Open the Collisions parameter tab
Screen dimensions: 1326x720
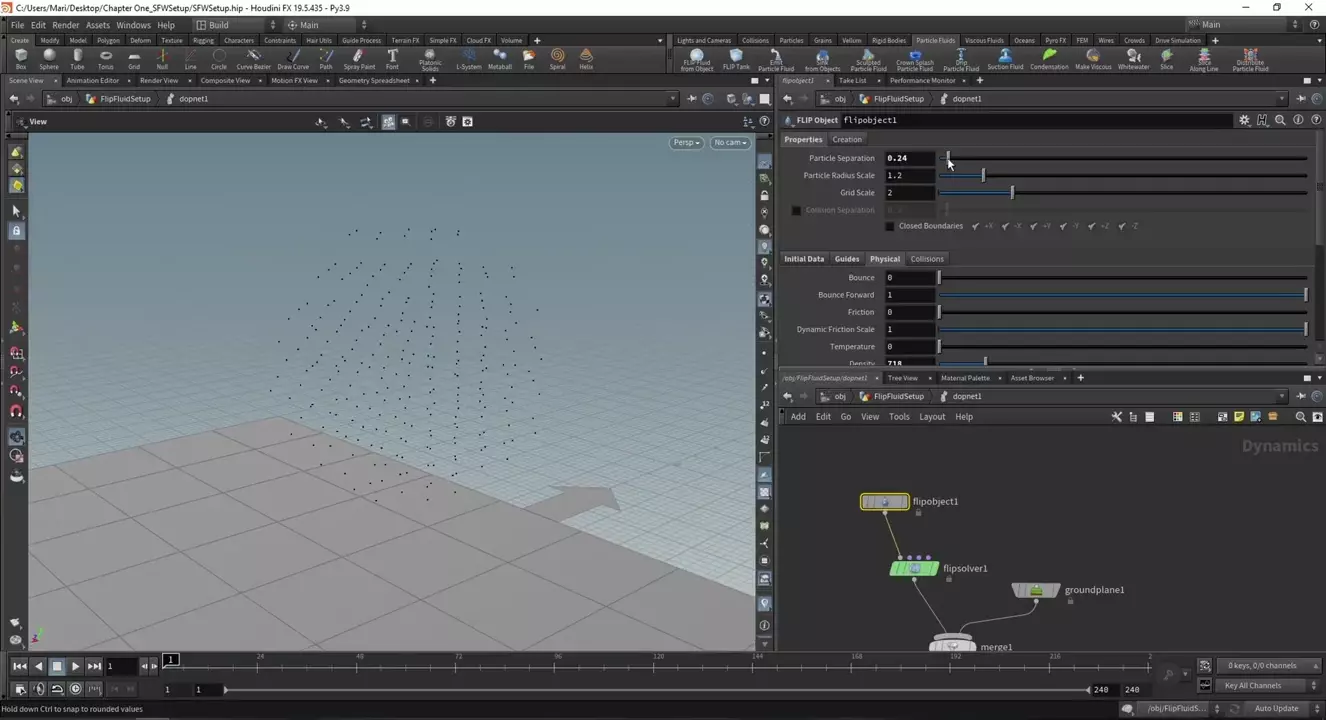tap(926, 259)
